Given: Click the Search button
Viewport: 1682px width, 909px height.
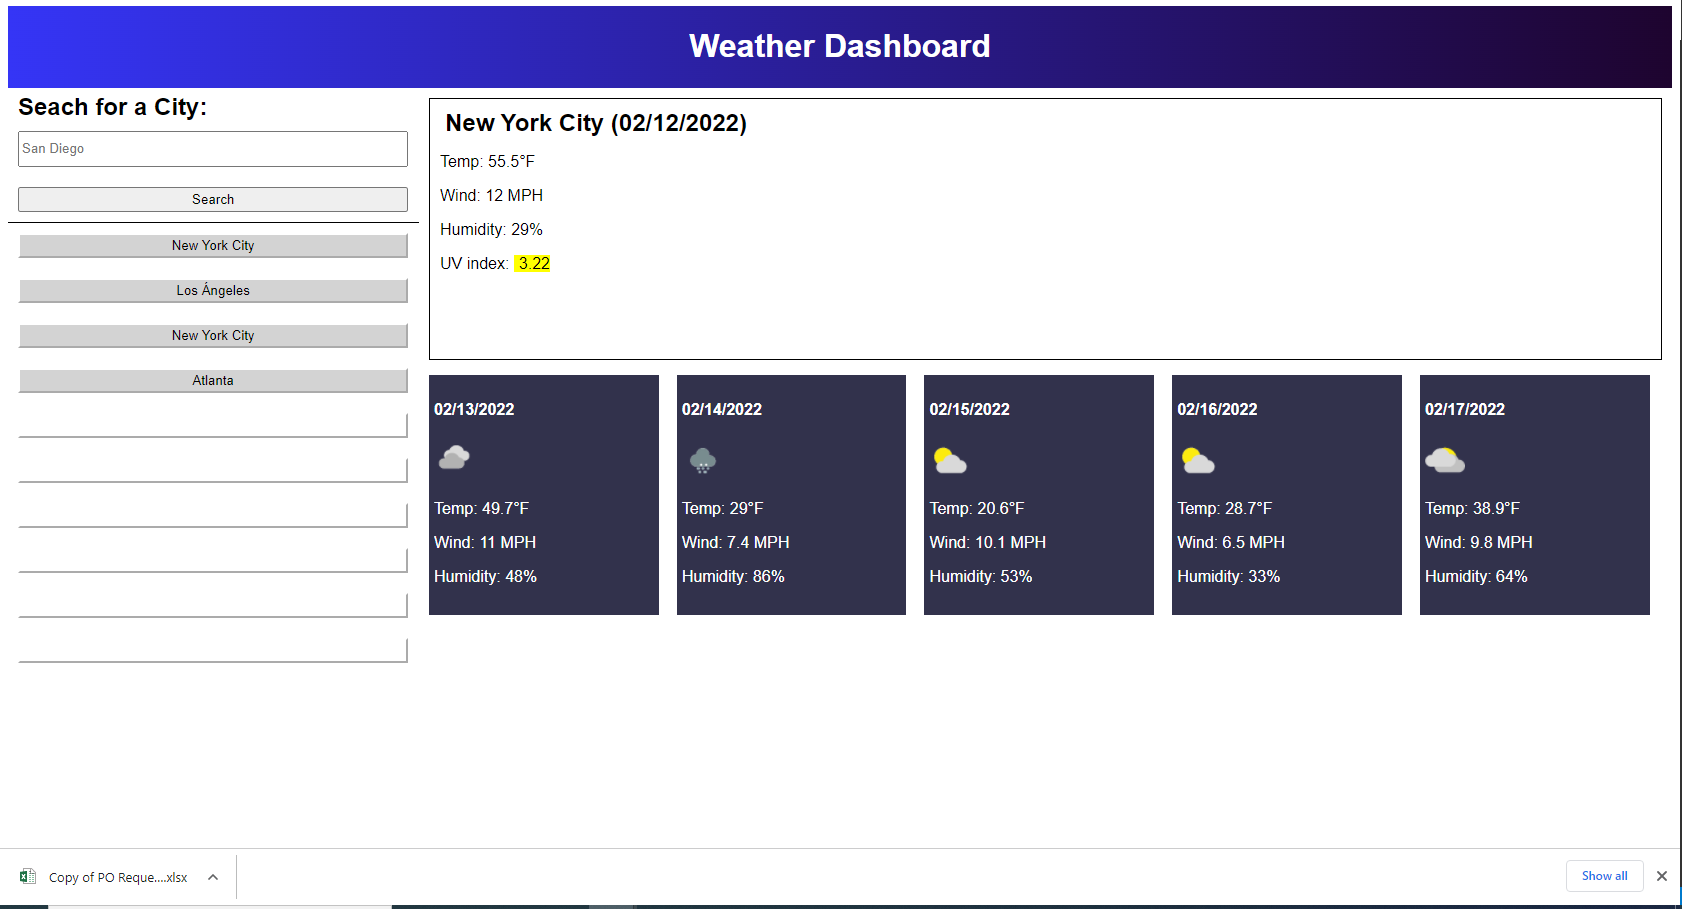Looking at the screenshot, I should (x=213, y=199).
